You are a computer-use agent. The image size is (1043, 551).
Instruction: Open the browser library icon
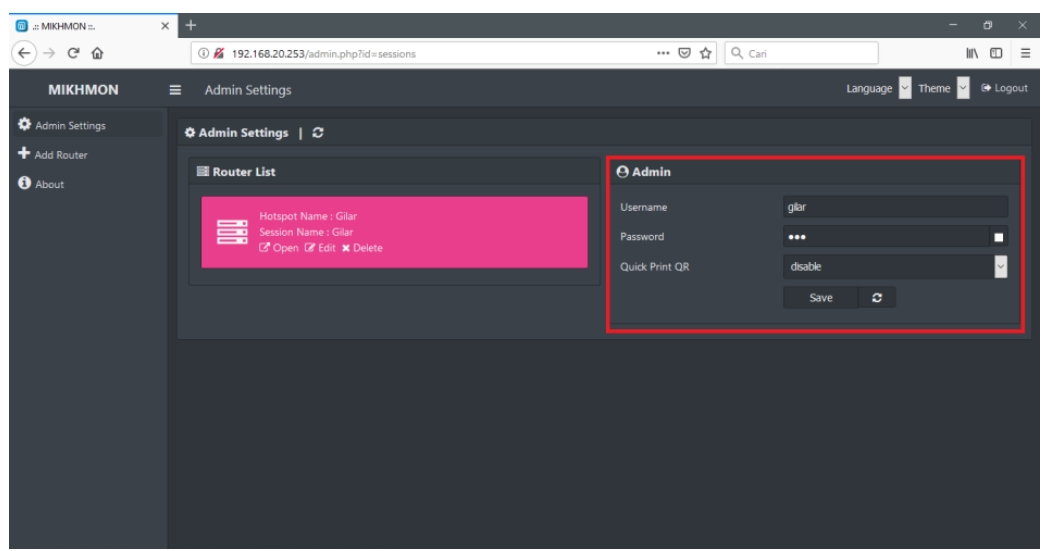tap(972, 53)
